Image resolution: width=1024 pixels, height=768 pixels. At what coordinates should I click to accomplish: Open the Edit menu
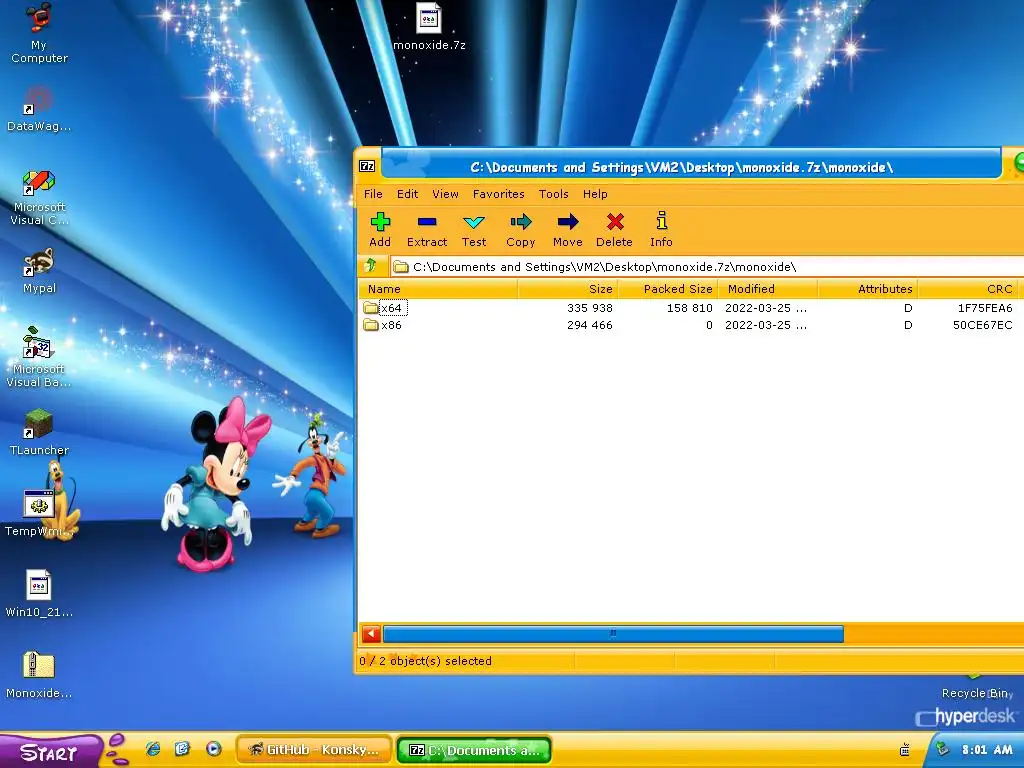coord(408,194)
